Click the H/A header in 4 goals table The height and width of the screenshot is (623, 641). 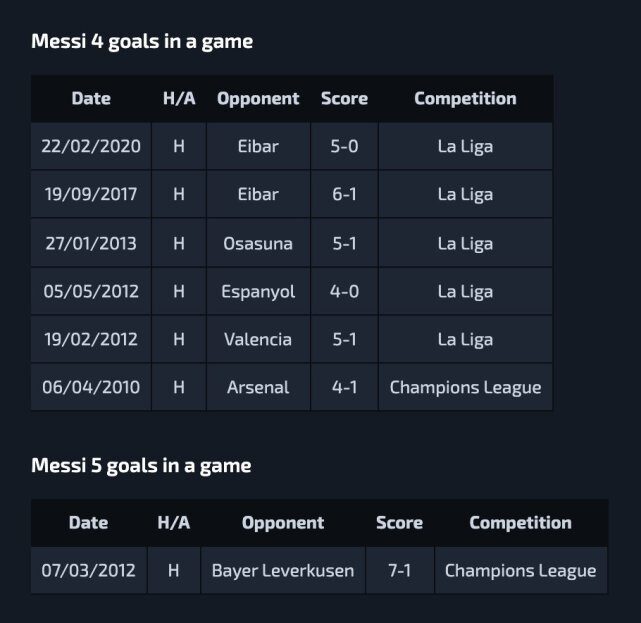click(x=179, y=99)
